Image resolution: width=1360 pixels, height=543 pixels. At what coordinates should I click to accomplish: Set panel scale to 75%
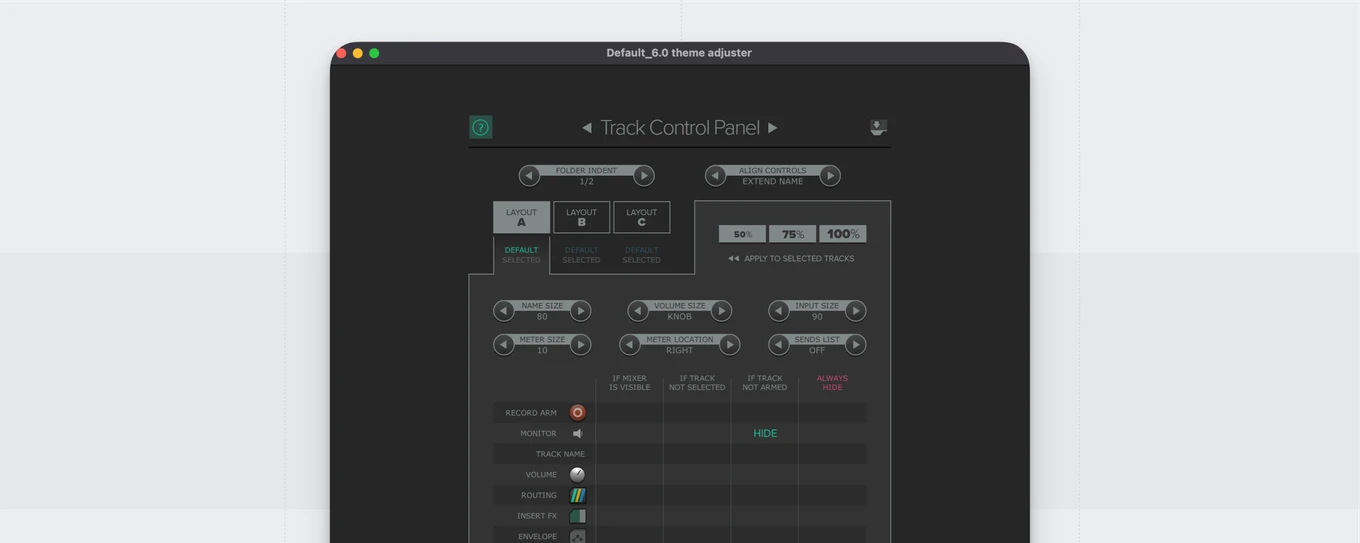(793, 234)
